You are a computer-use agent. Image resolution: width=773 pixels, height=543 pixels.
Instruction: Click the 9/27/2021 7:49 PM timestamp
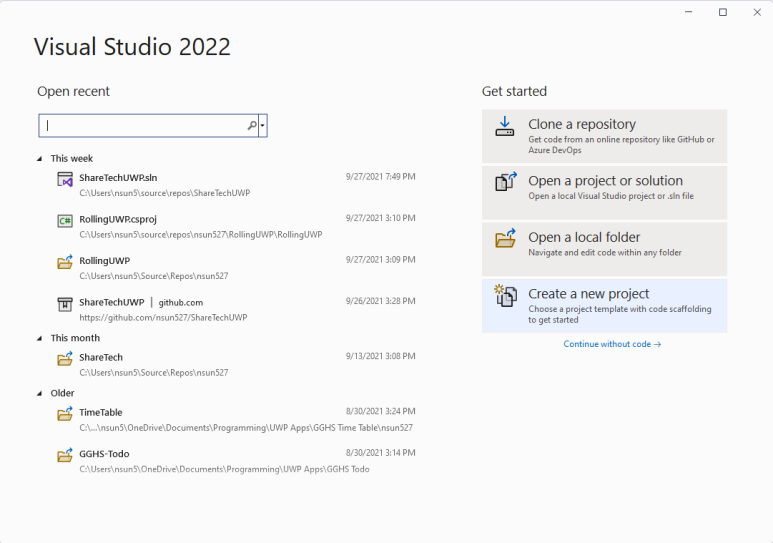click(x=381, y=177)
